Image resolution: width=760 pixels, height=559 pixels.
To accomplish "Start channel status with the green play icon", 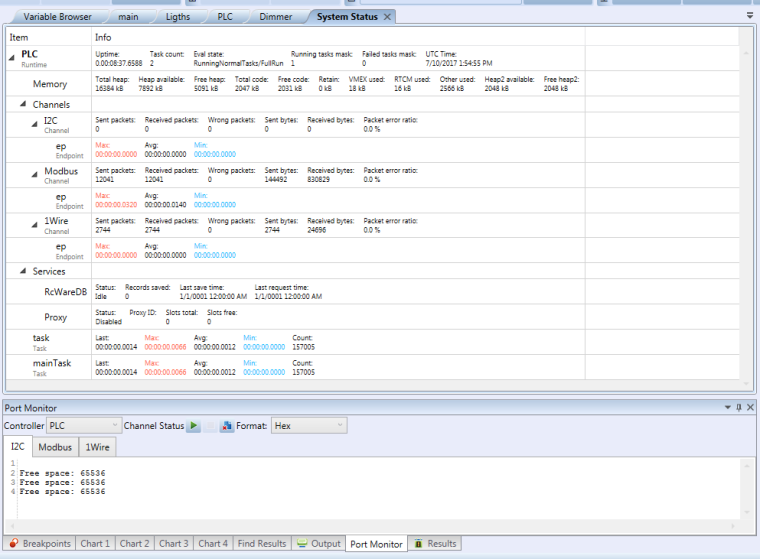I will 195,426.
